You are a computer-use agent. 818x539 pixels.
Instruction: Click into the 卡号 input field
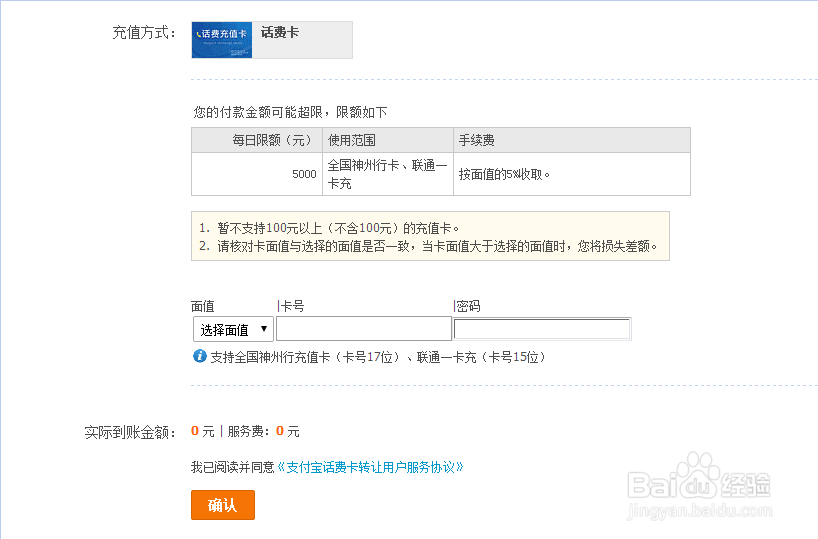click(364, 329)
